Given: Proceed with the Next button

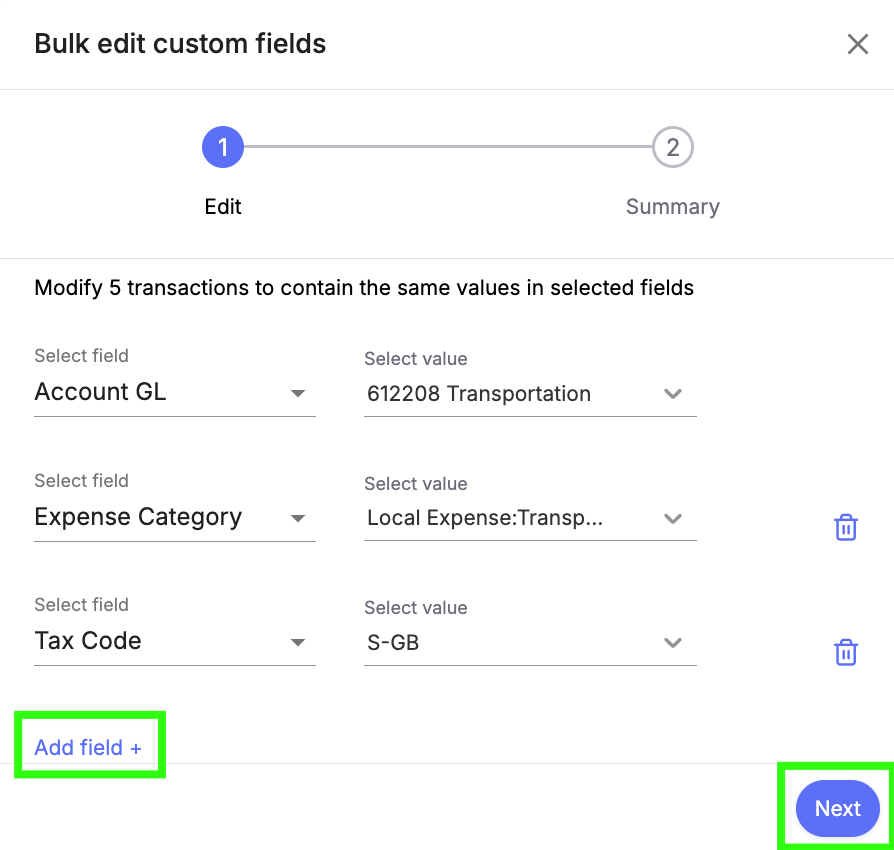Looking at the screenshot, I should click(838, 808).
